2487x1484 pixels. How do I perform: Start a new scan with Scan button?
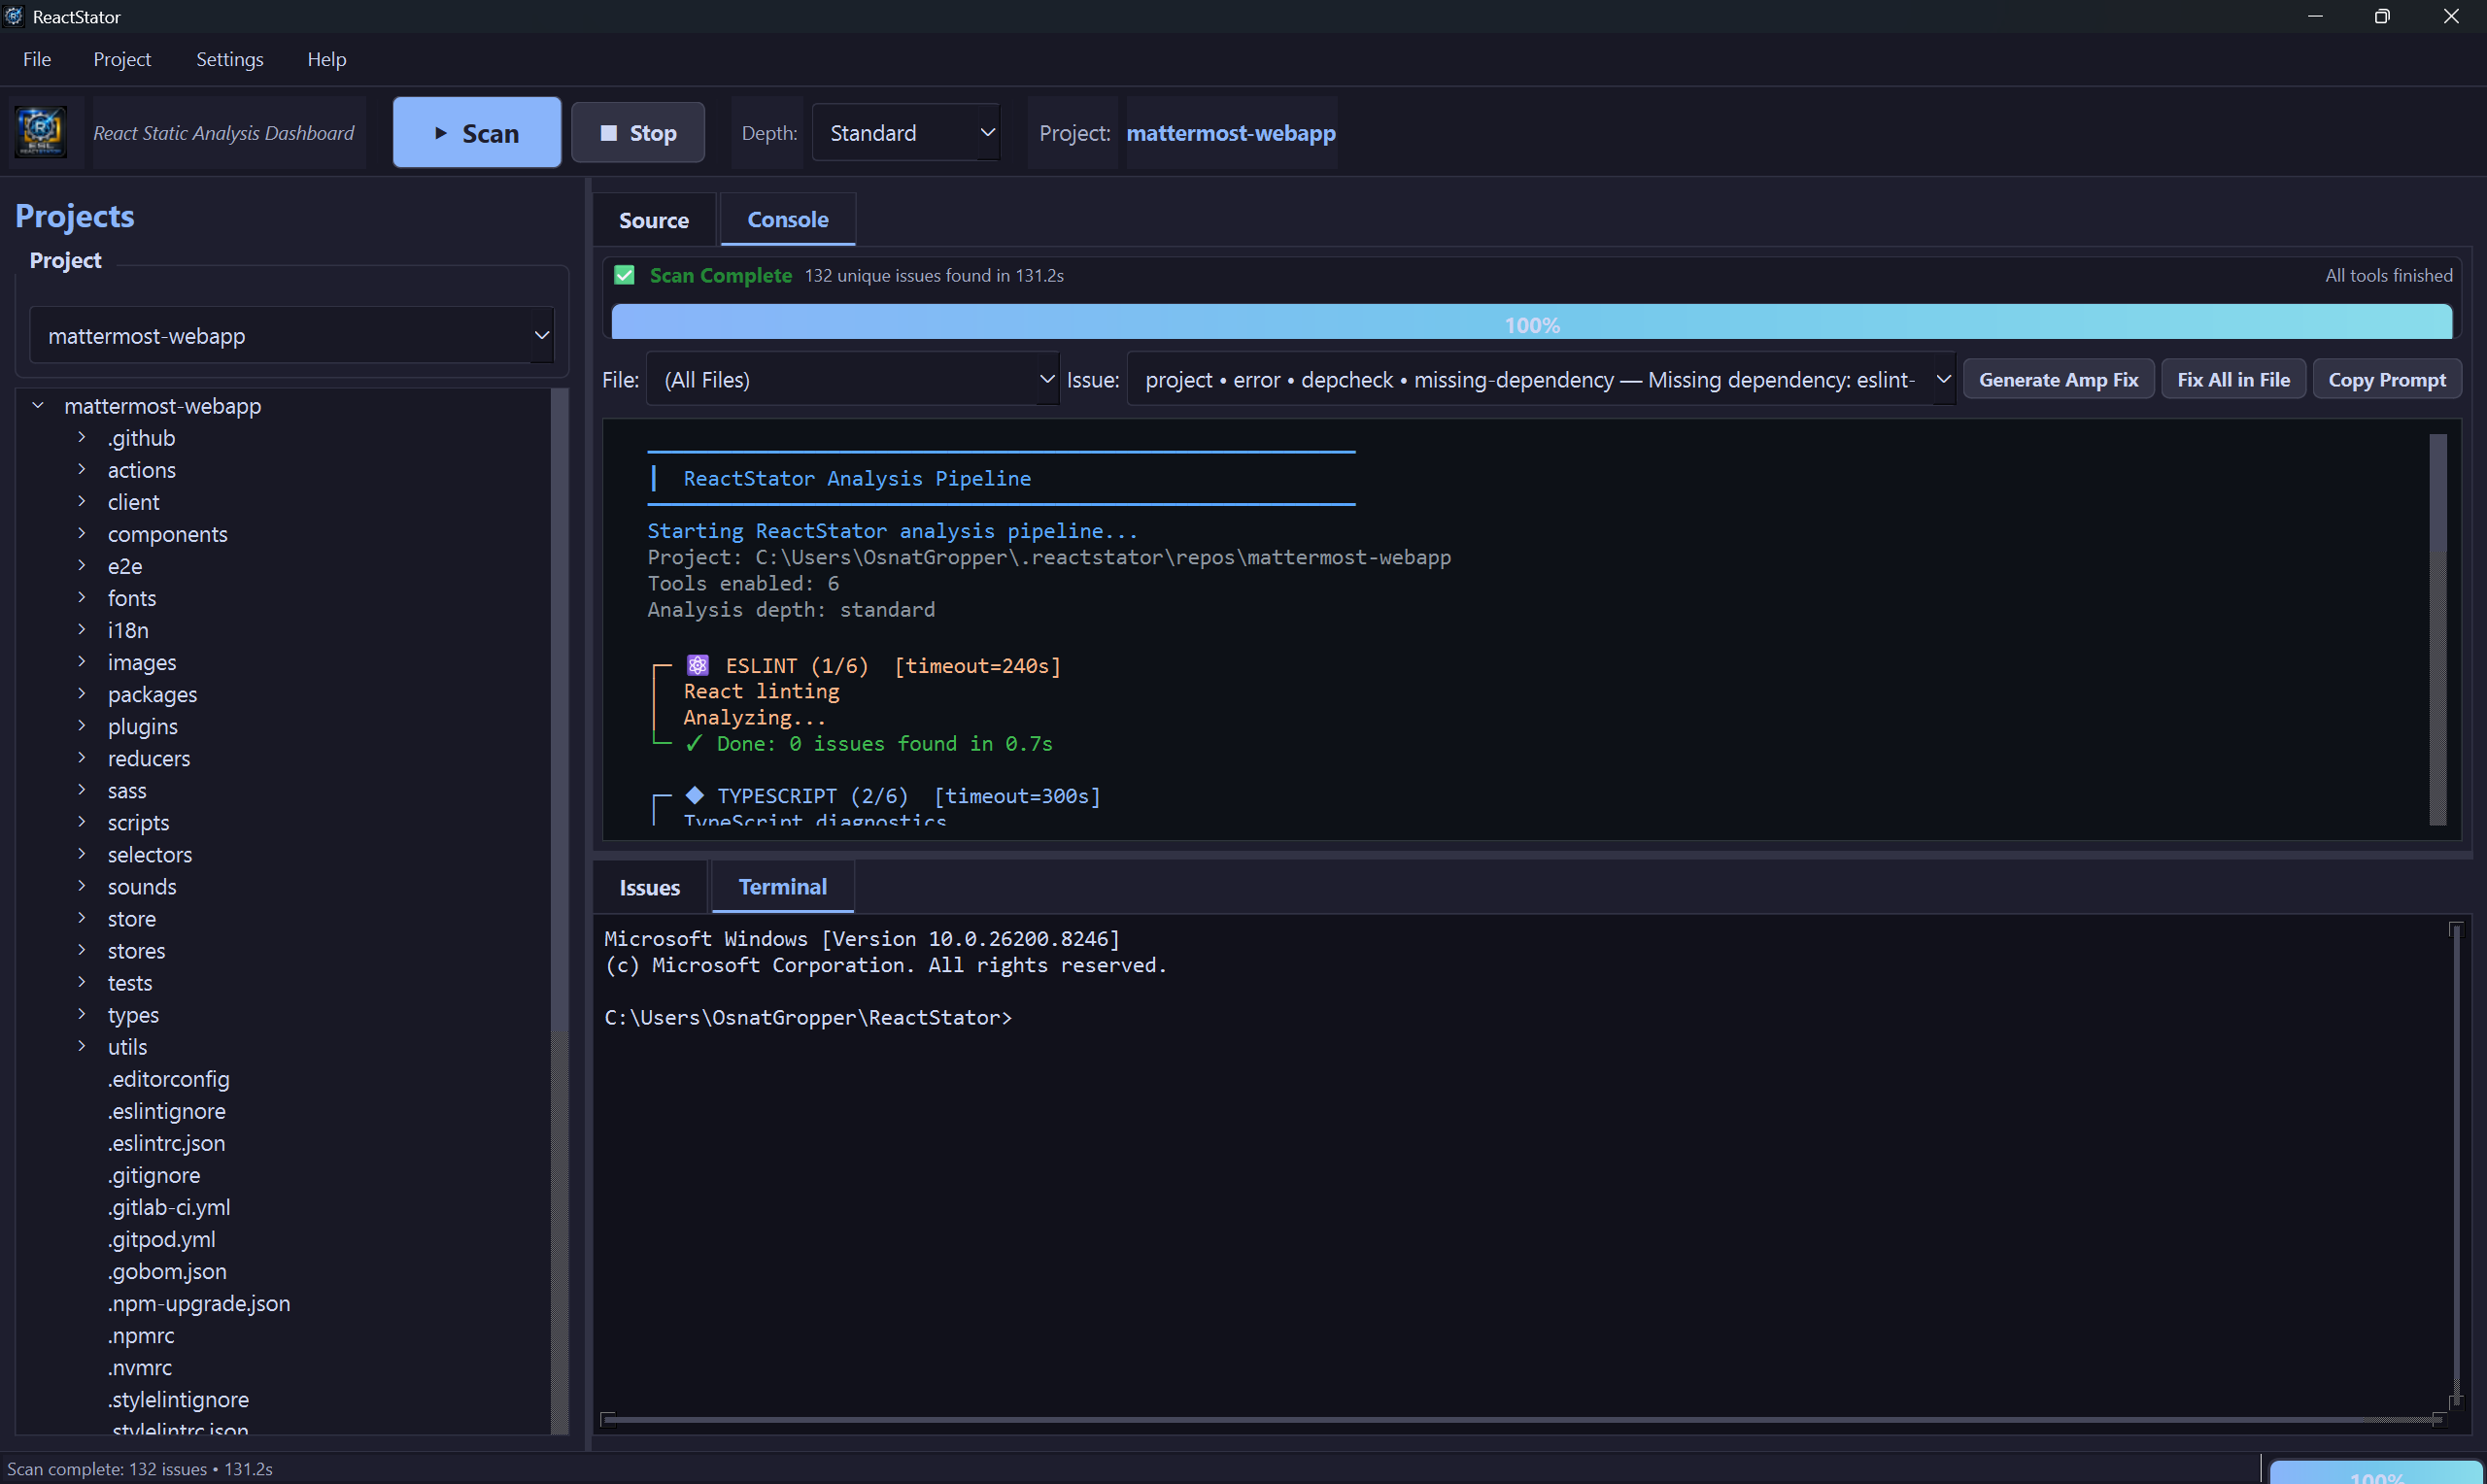477,132
